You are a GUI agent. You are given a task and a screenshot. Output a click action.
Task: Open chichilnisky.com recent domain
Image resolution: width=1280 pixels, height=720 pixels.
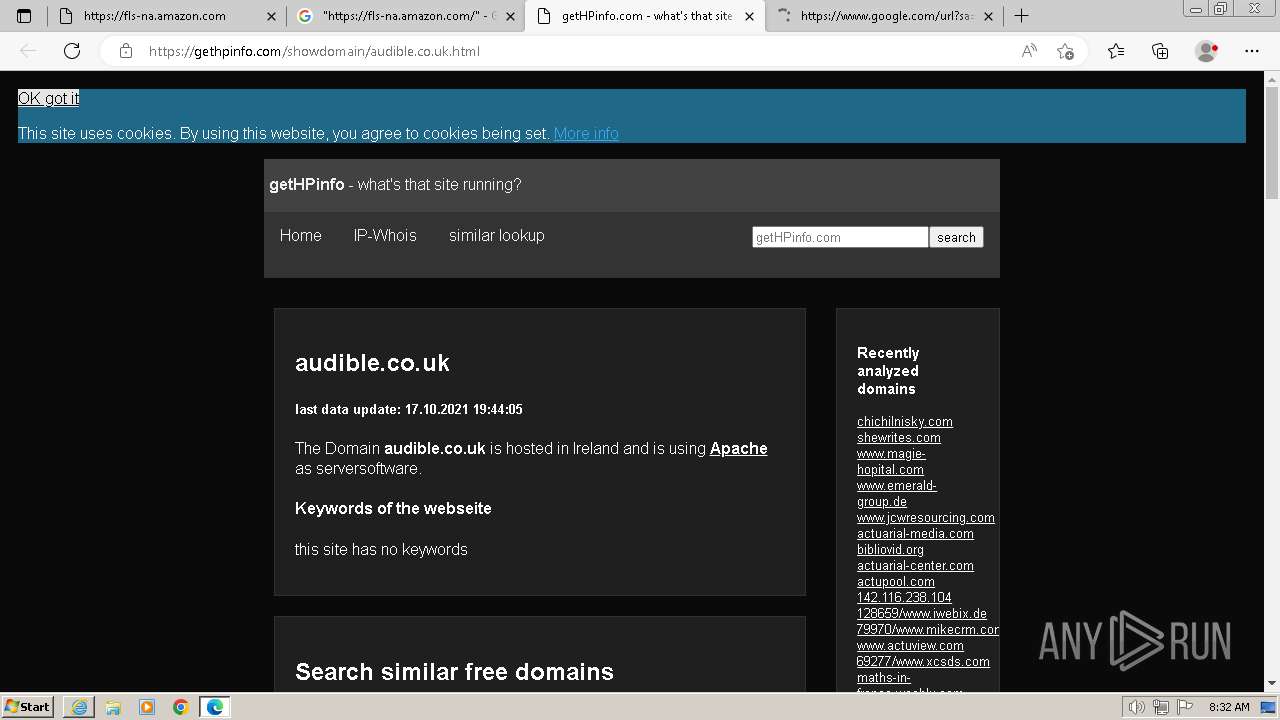click(905, 421)
